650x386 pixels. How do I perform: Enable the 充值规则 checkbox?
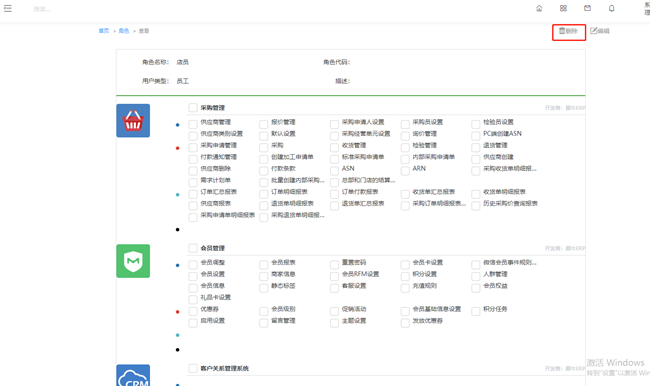(x=405, y=288)
